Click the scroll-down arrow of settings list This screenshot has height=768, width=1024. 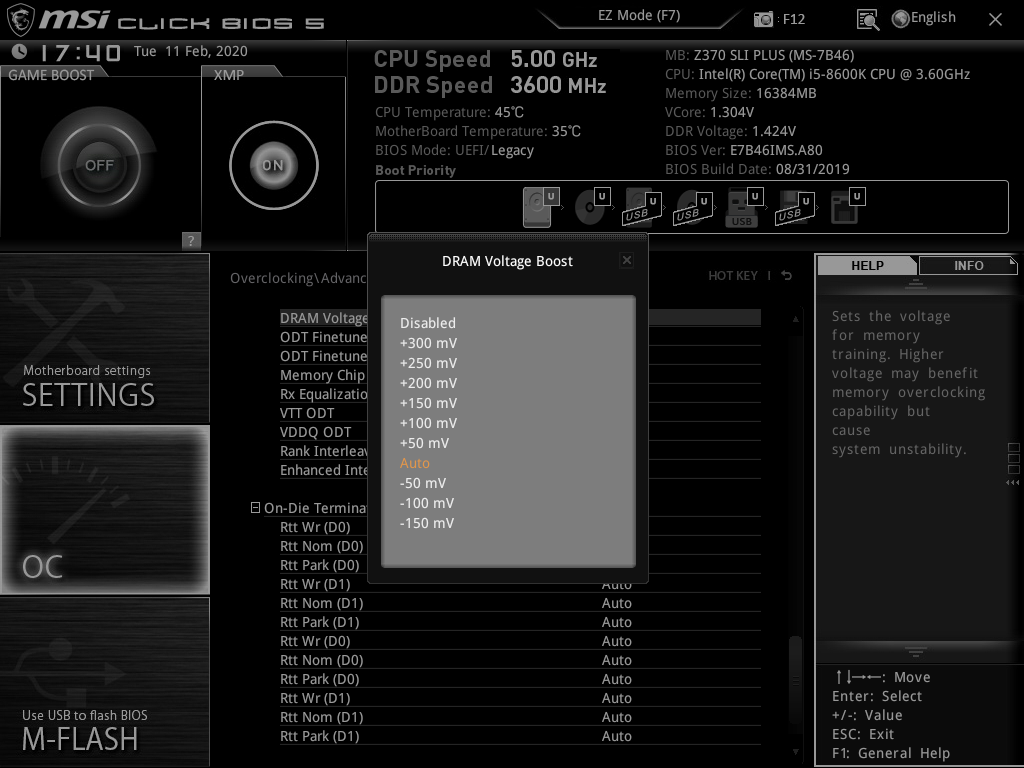(795, 752)
